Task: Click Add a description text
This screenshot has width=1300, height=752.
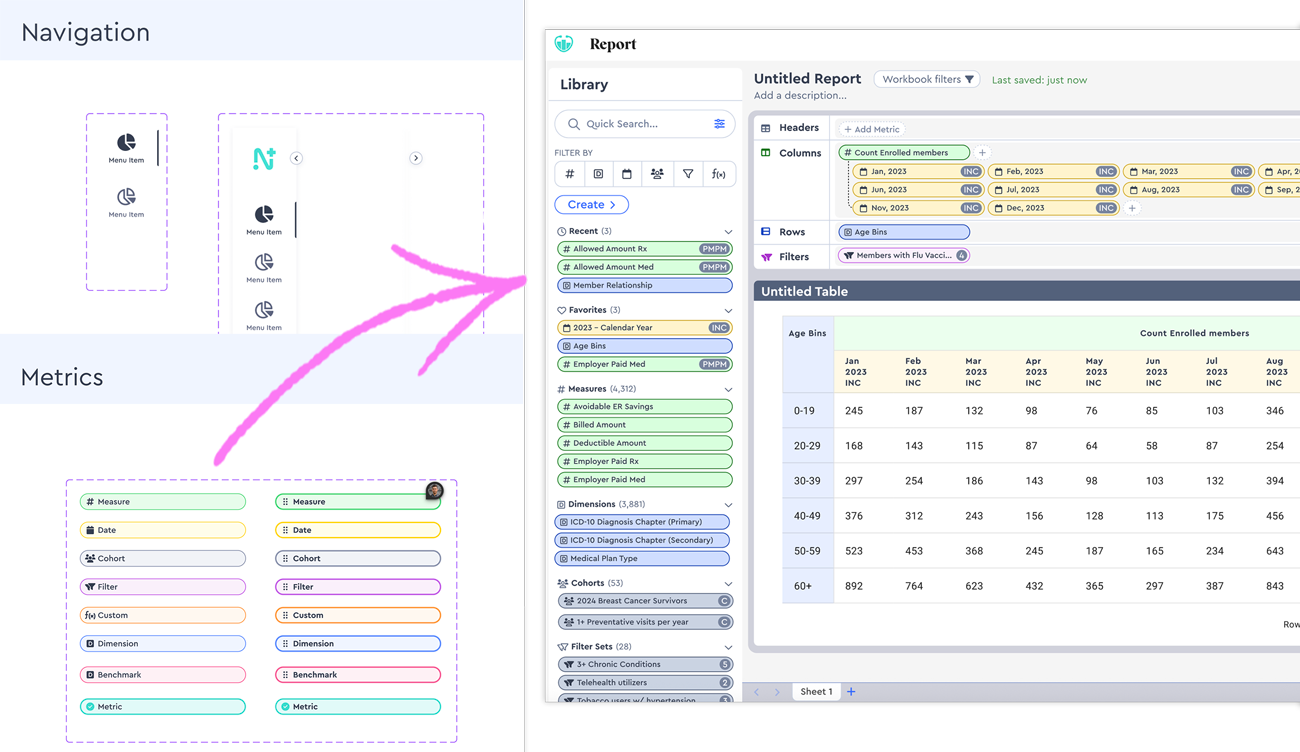Action: (800, 96)
